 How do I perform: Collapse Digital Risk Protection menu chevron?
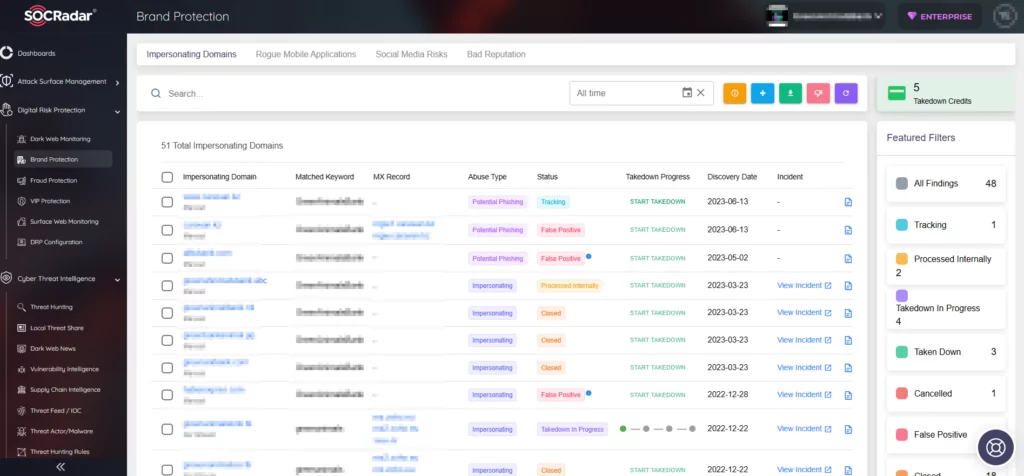pos(118,112)
